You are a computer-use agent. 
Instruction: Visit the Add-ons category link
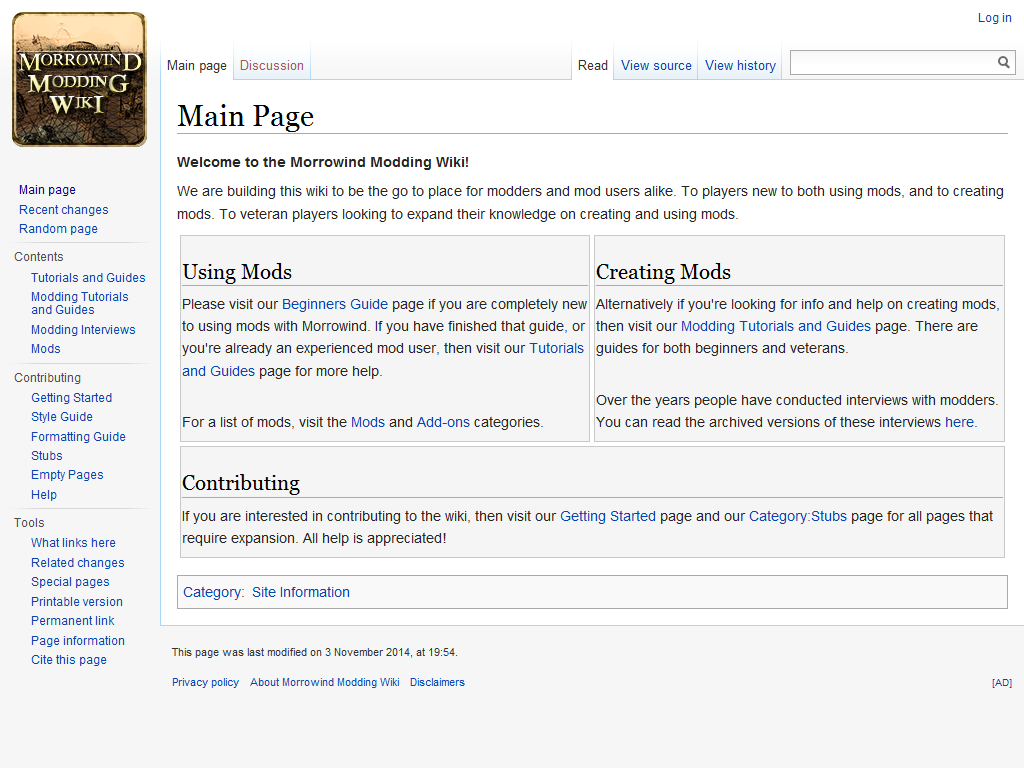point(443,422)
